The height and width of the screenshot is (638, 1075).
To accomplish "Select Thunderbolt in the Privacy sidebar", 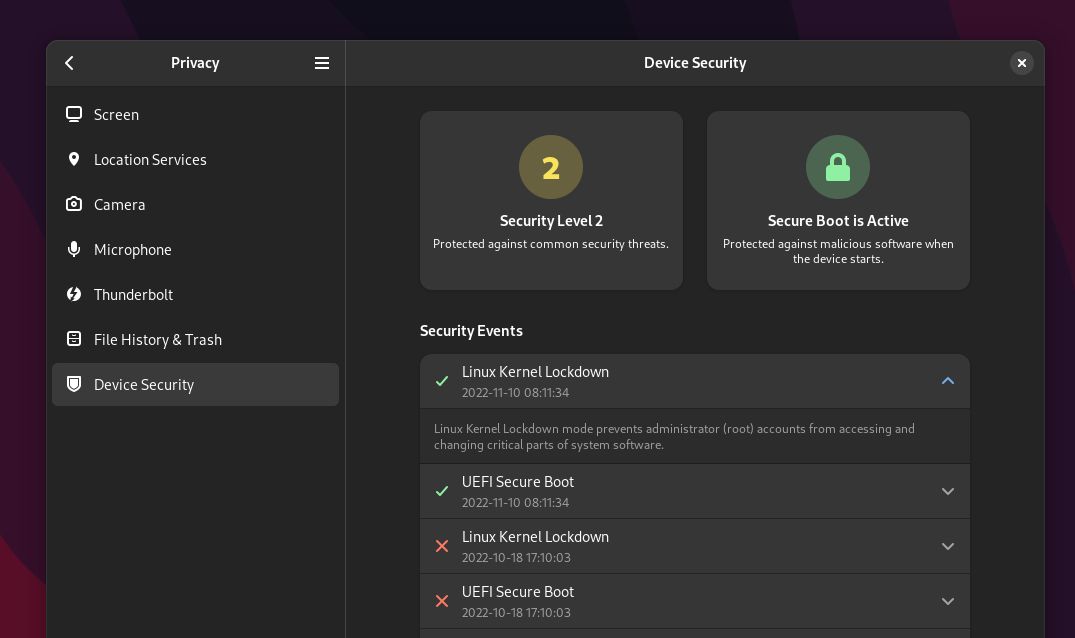I will [133, 294].
